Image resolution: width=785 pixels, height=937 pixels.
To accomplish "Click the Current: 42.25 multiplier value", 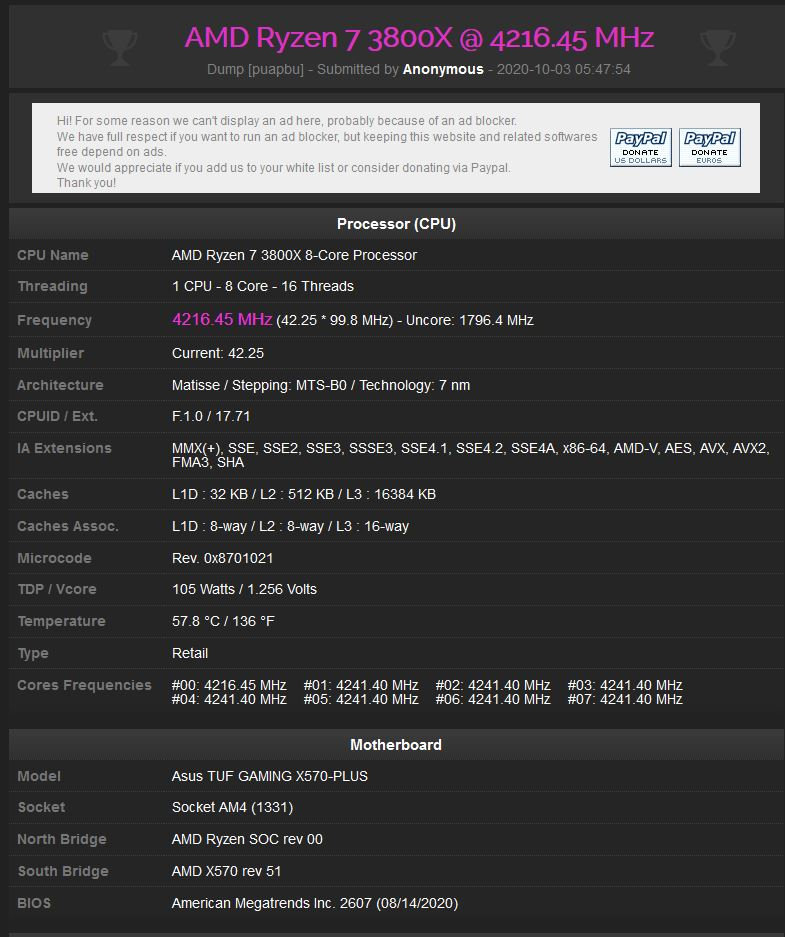I will click(x=218, y=353).
